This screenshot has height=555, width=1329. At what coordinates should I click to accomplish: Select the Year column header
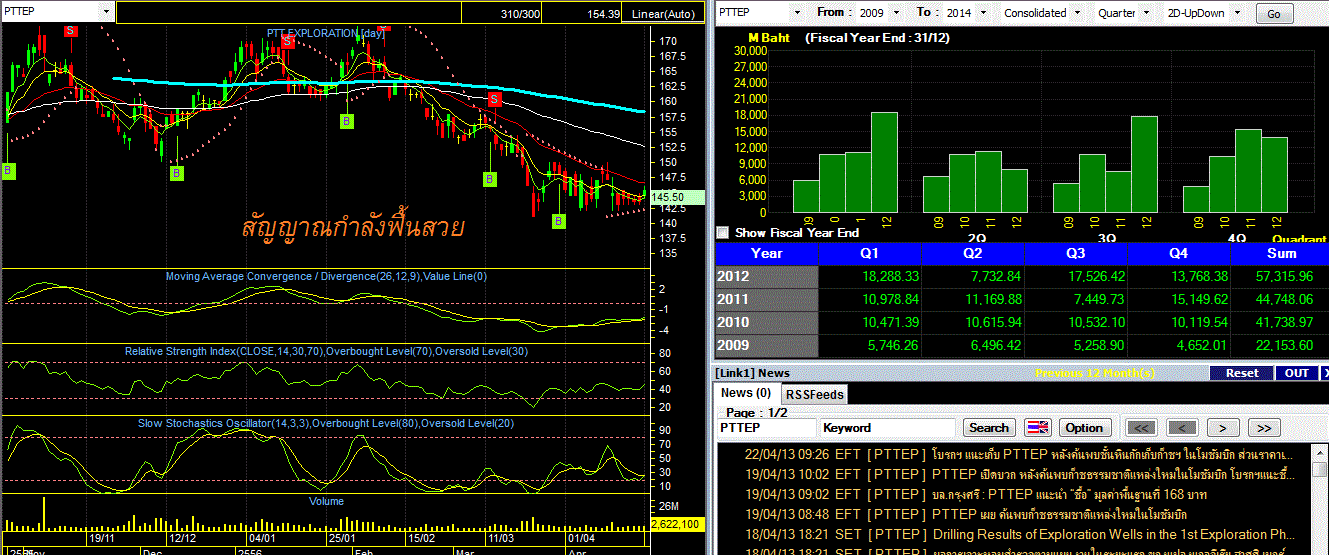pos(767,253)
